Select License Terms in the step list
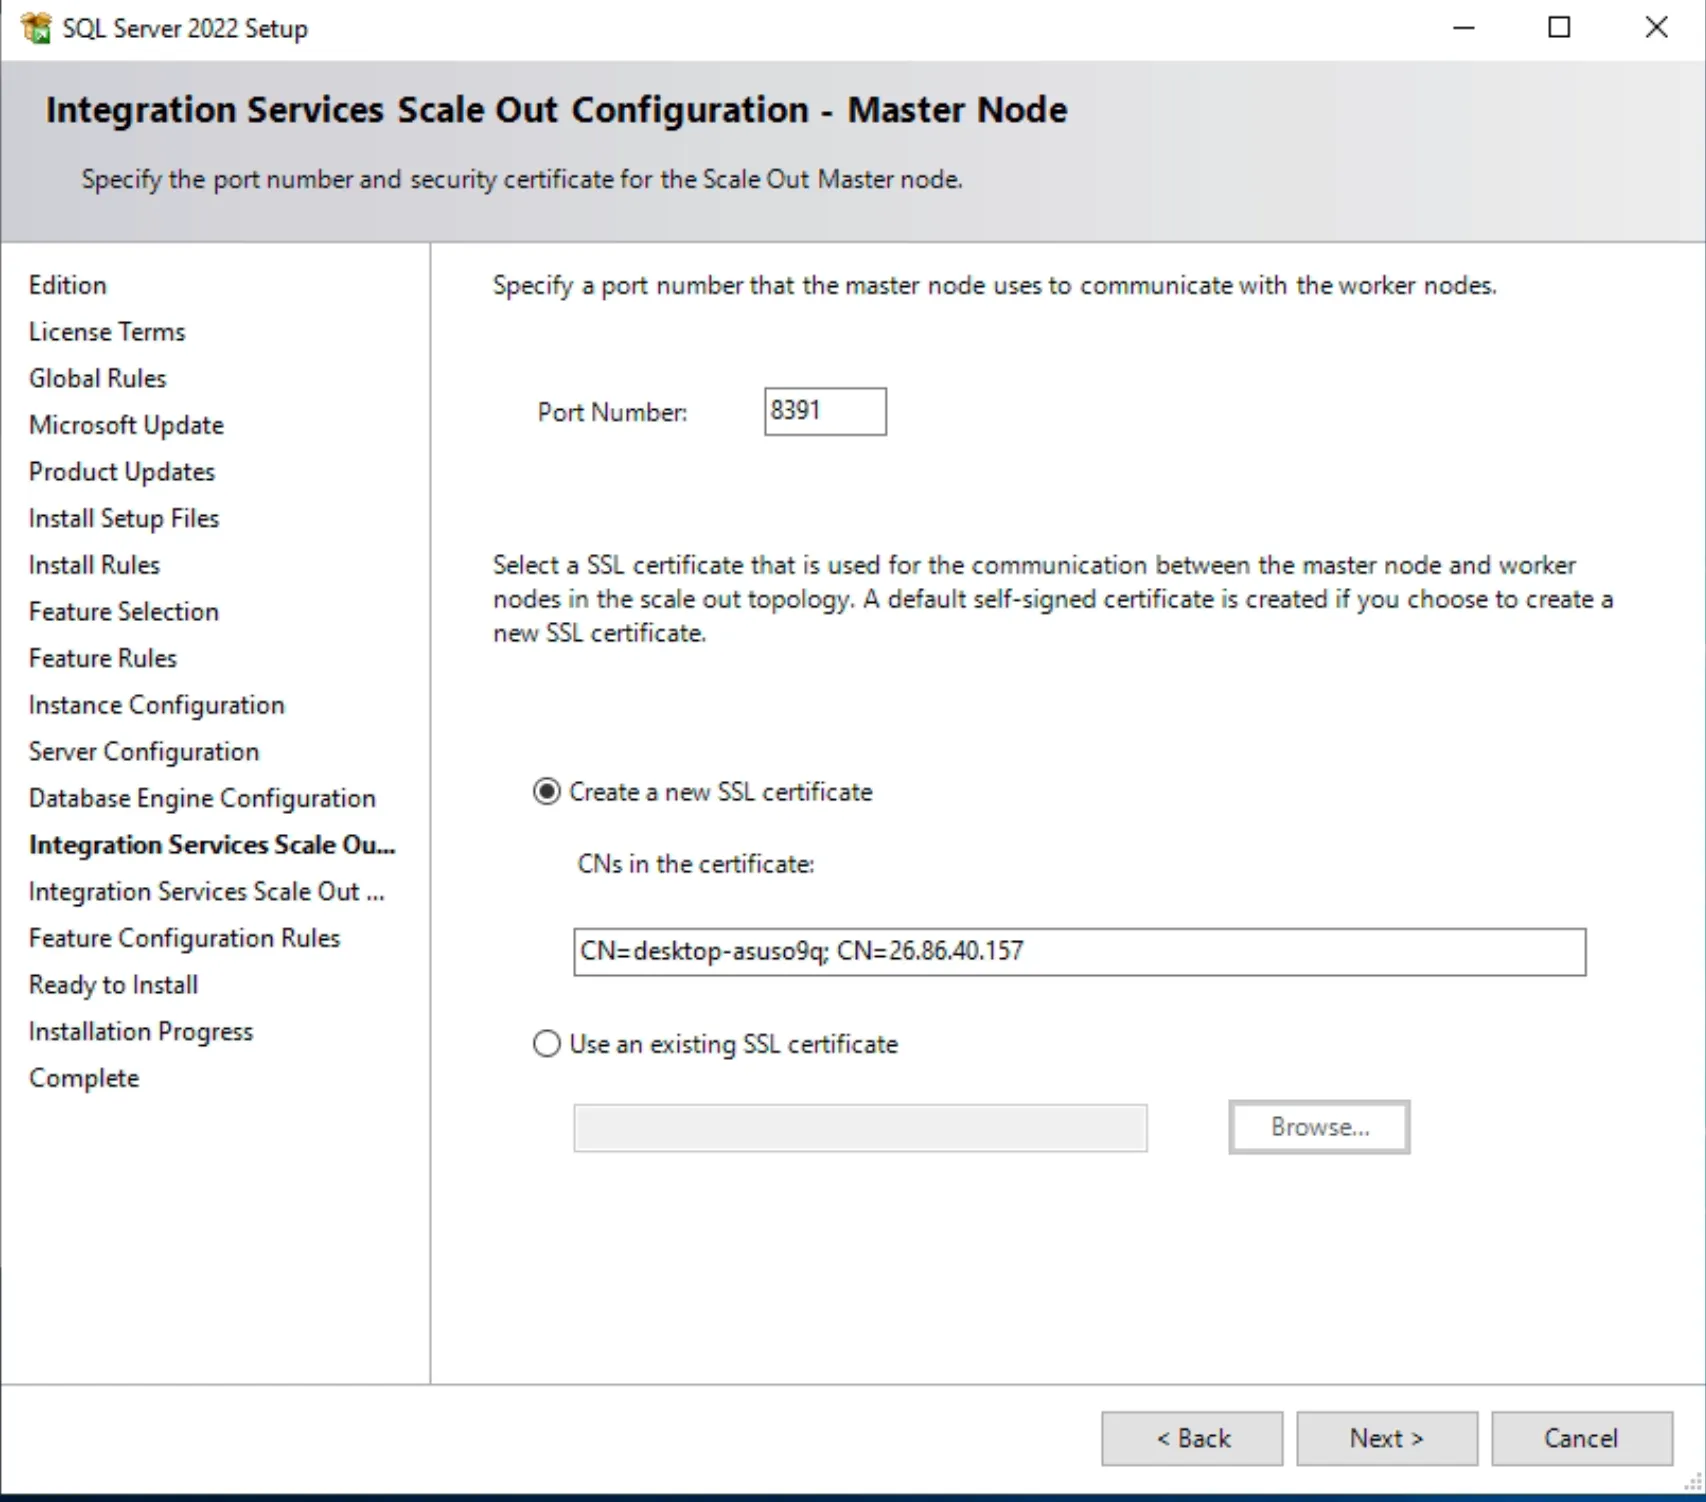 point(107,332)
